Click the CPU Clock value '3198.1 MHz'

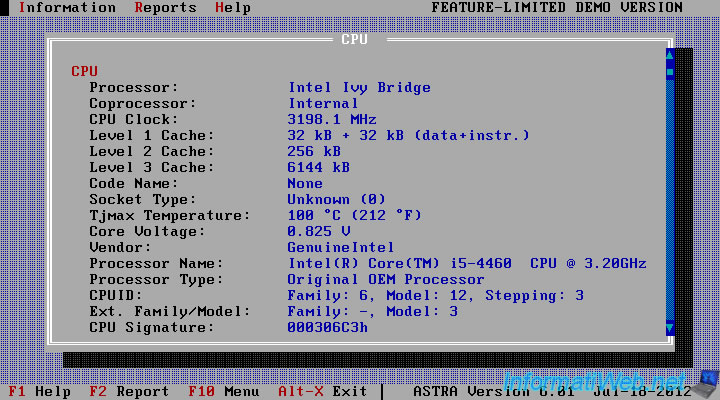(x=332, y=119)
